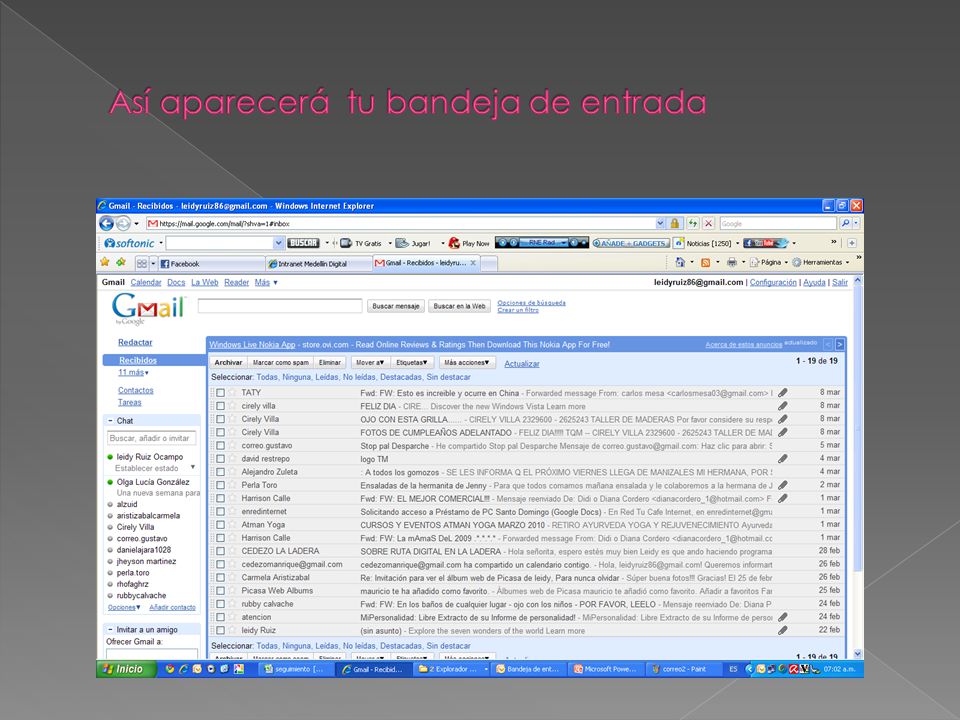Open the Favorites star icon
Screen dimensions: 960x720
click(105, 263)
